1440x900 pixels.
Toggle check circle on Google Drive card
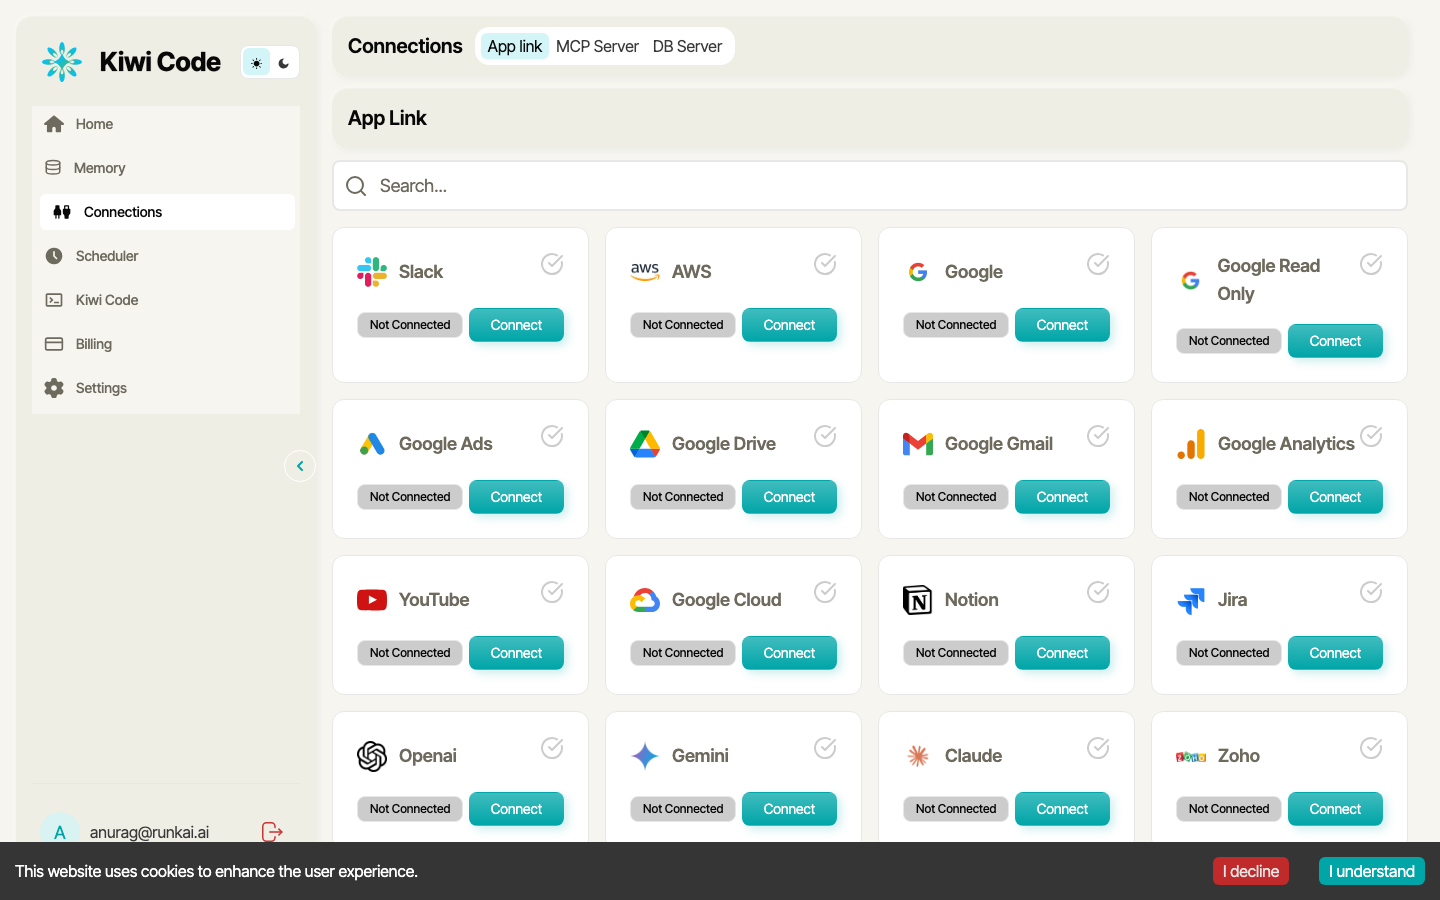tap(825, 436)
